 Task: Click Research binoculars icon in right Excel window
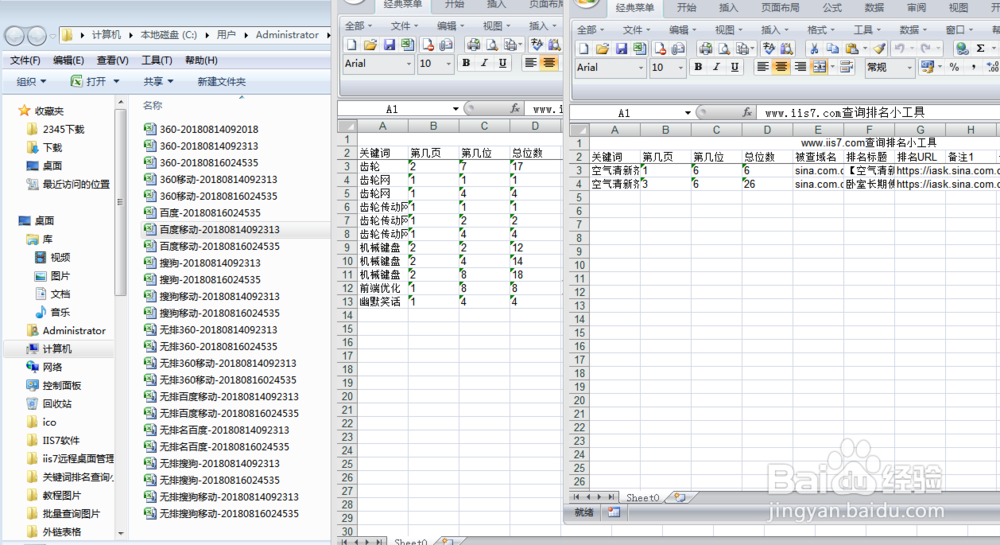pyautogui.click(x=787, y=48)
